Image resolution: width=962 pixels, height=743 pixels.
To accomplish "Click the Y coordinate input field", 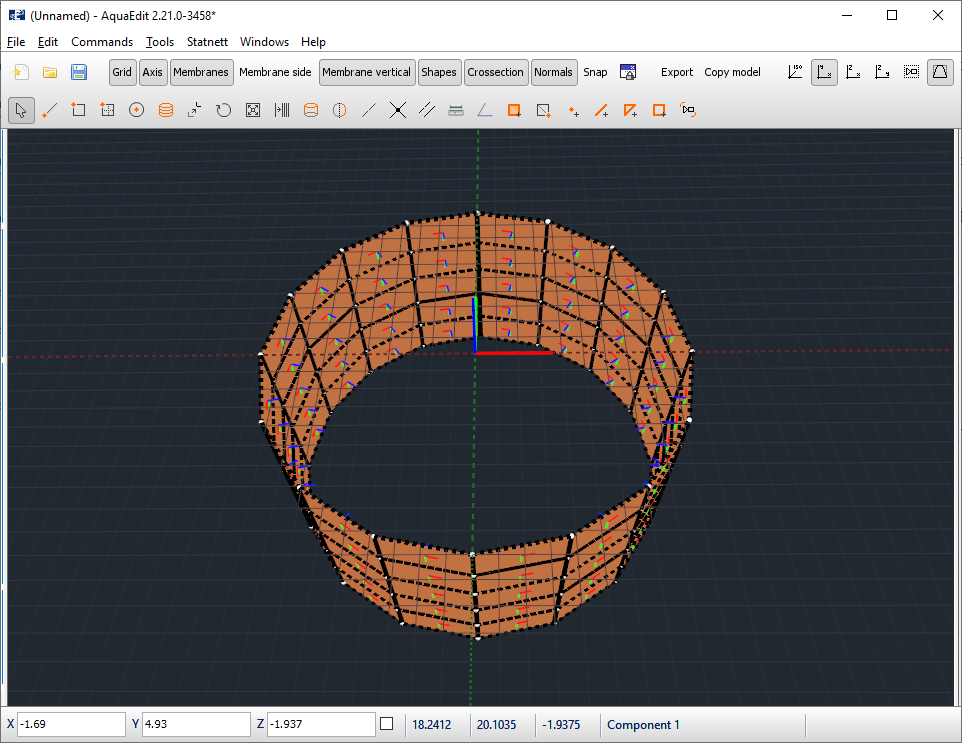I will (x=197, y=725).
